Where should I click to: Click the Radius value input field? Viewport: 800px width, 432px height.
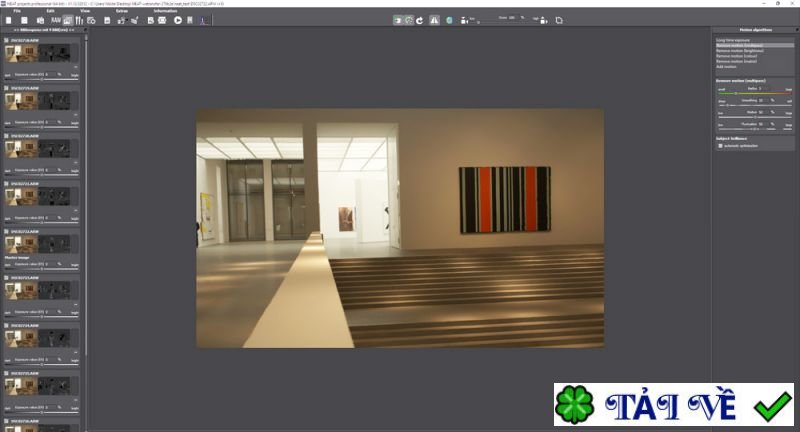[762, 89]
